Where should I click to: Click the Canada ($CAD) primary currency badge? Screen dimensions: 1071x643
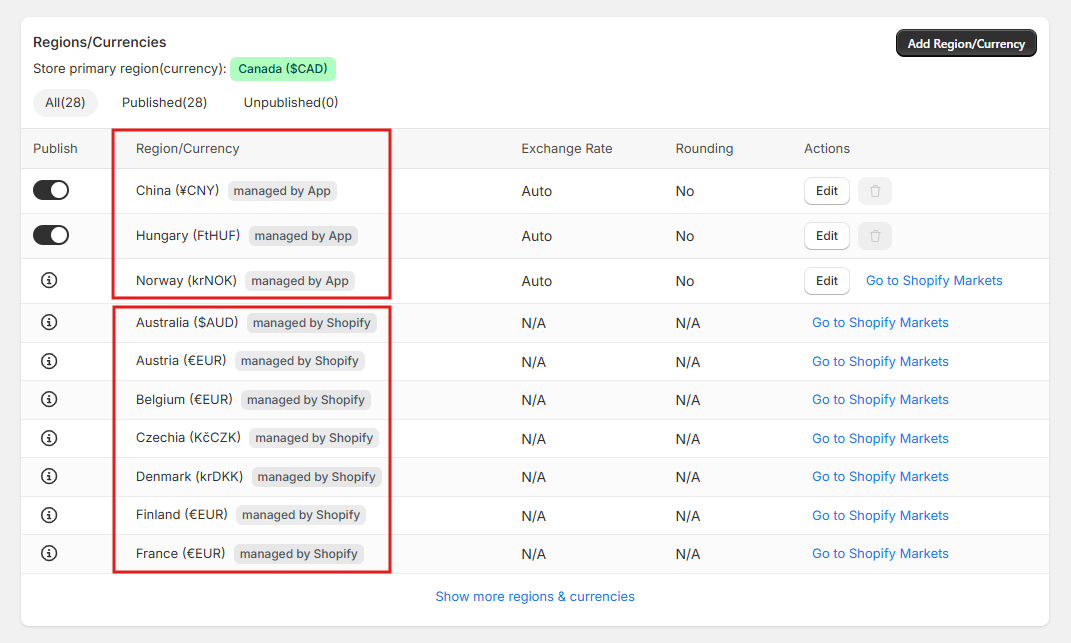tap(283, 68)
